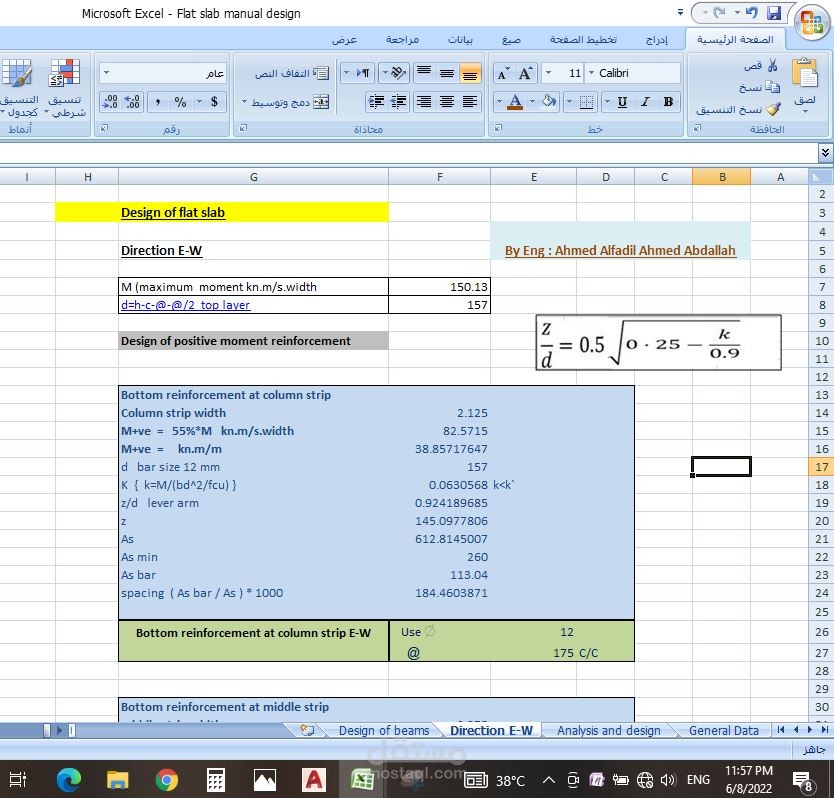The image size is (834, 798).
Task: Switch to بيانات (Data) tab
Action: (460, 40)
